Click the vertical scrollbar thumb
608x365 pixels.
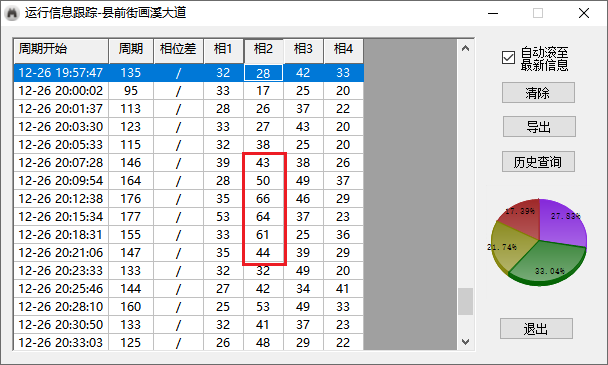click(x=466, y=301)
